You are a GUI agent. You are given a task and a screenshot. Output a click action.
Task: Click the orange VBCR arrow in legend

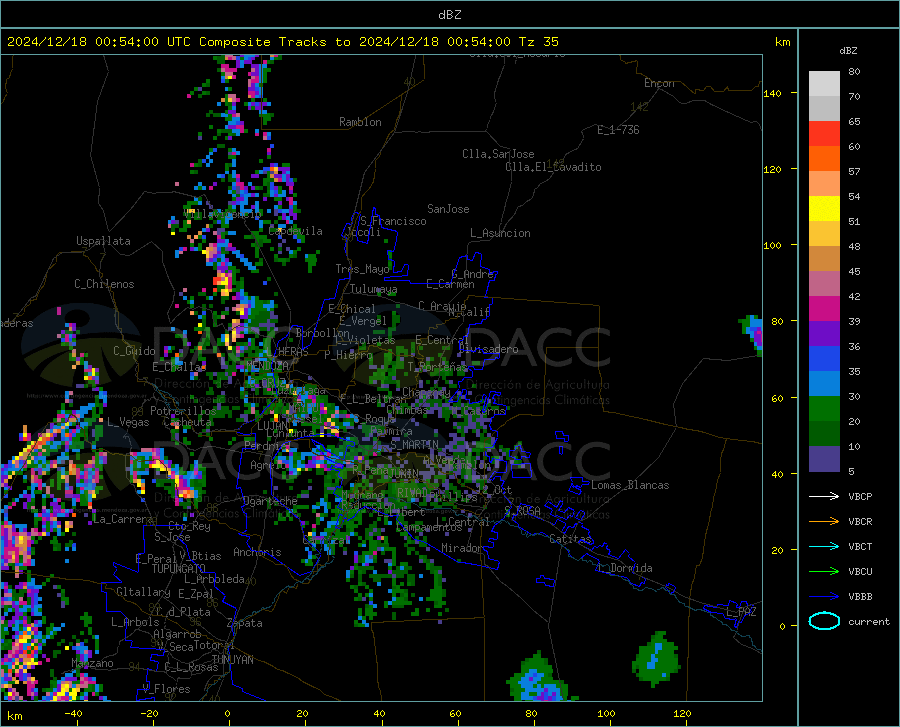click(x=824, y=522)
